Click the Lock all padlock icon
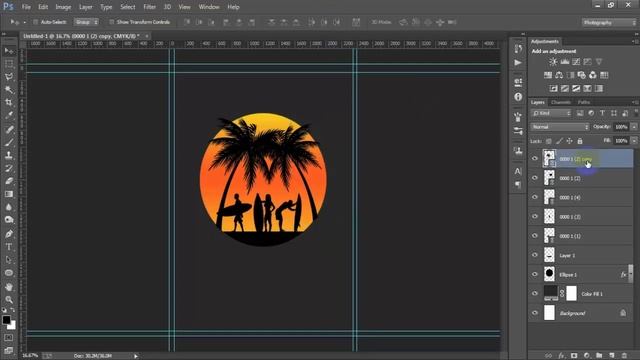Image resolution: width=640 pixels, height=360 pixels. coord(580,141)
